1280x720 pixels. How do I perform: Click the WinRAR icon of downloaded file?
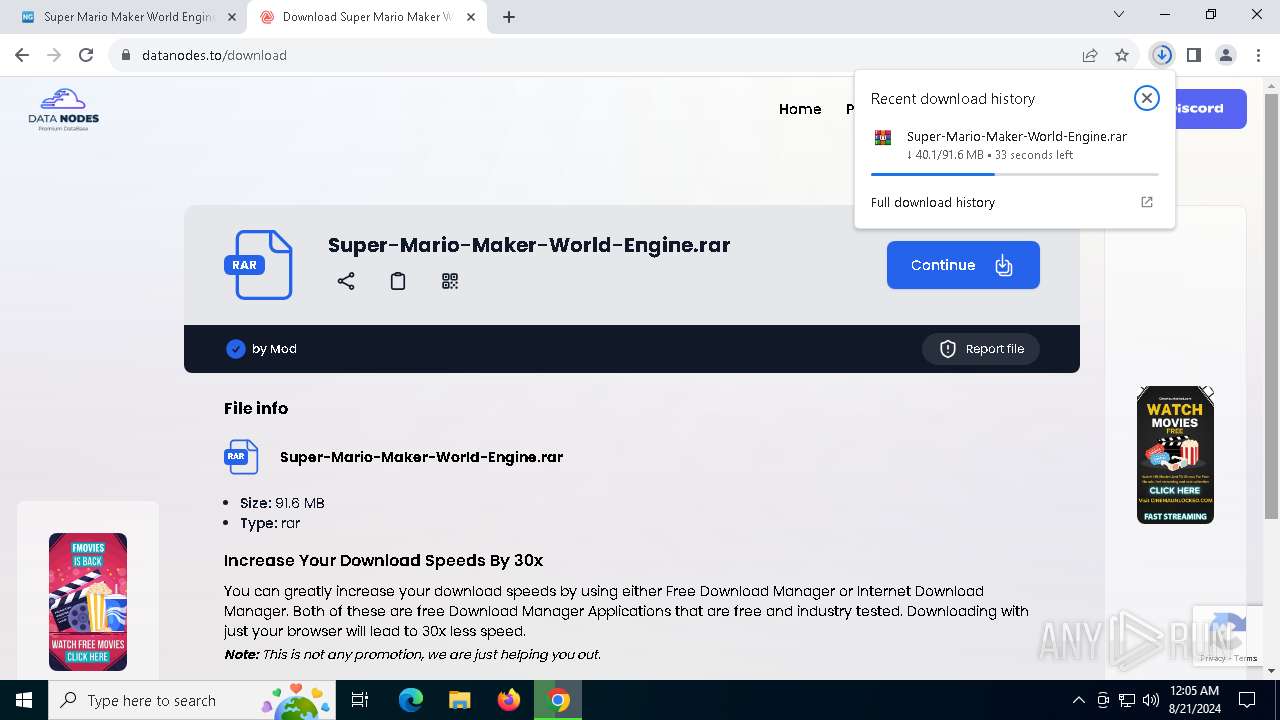pos(882,138)
